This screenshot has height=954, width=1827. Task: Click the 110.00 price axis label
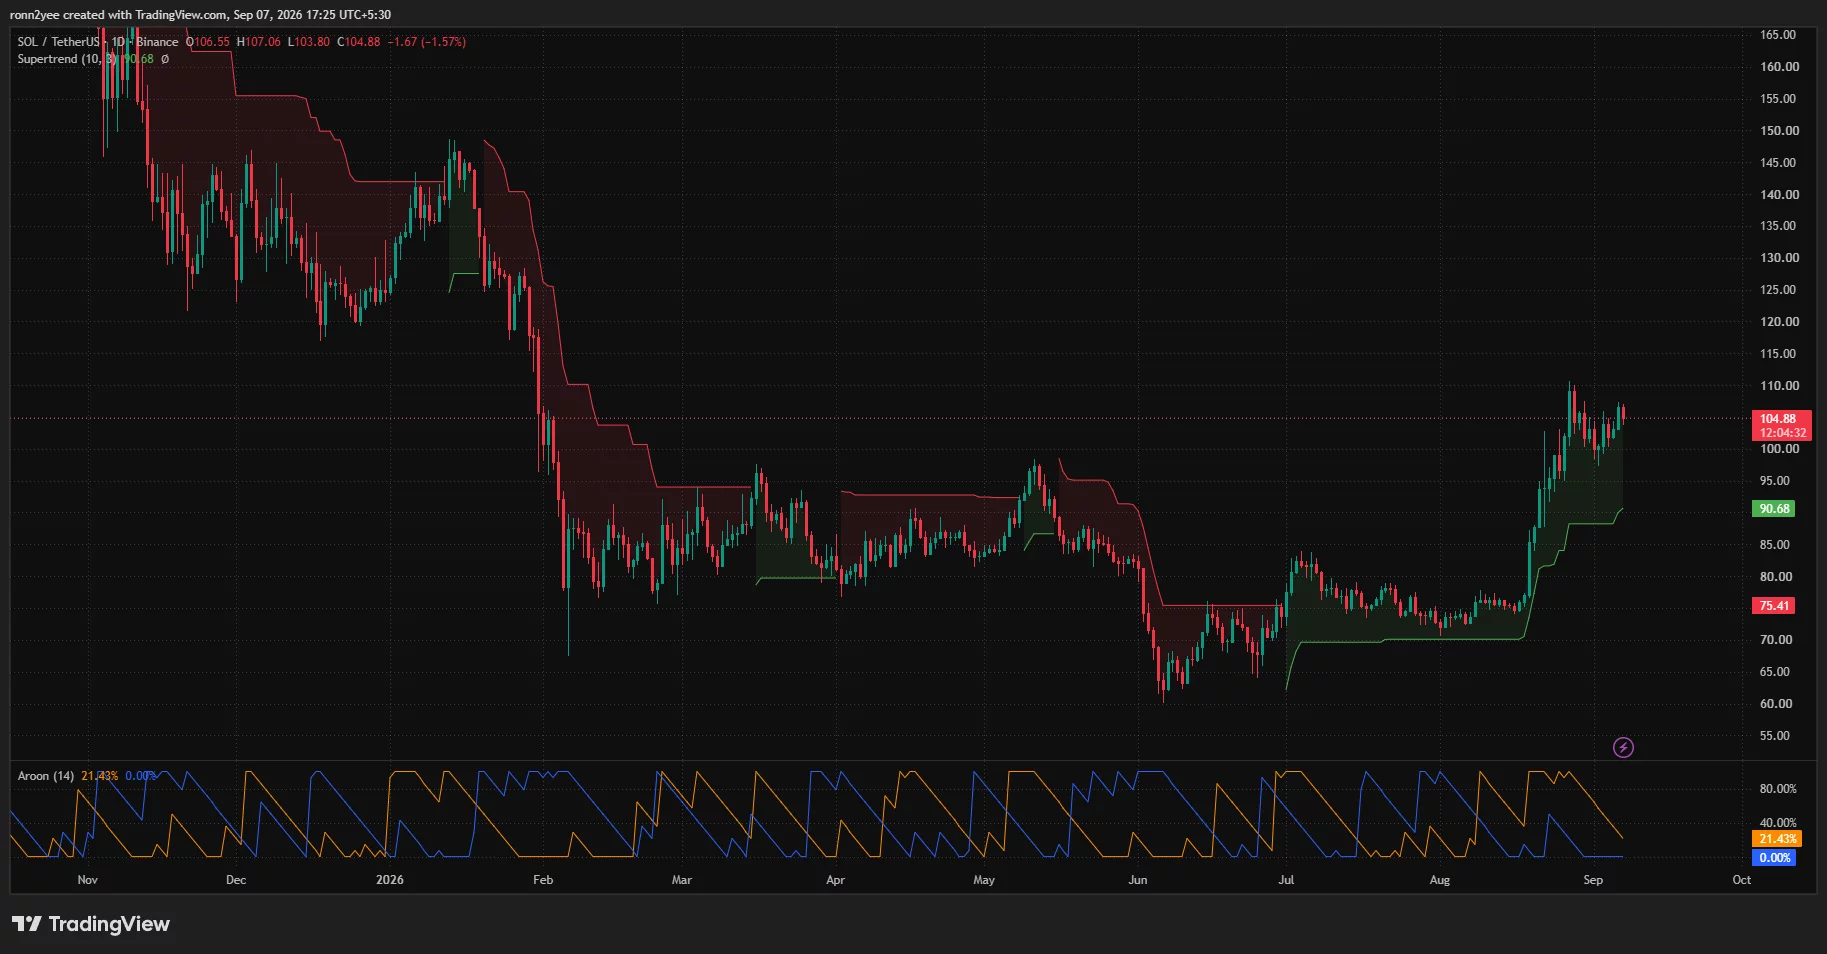[1780, 386]
